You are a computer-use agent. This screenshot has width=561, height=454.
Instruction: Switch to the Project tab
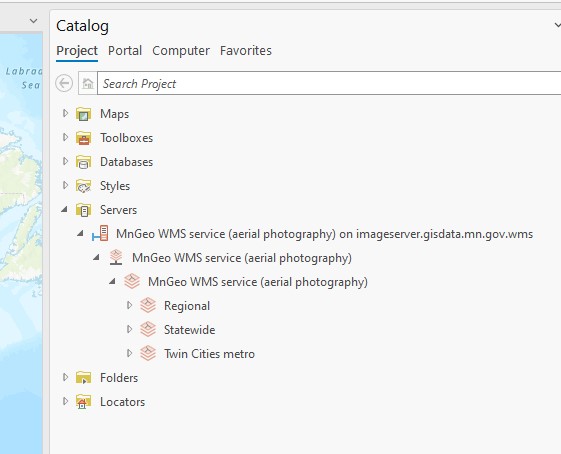coord(77,51)
